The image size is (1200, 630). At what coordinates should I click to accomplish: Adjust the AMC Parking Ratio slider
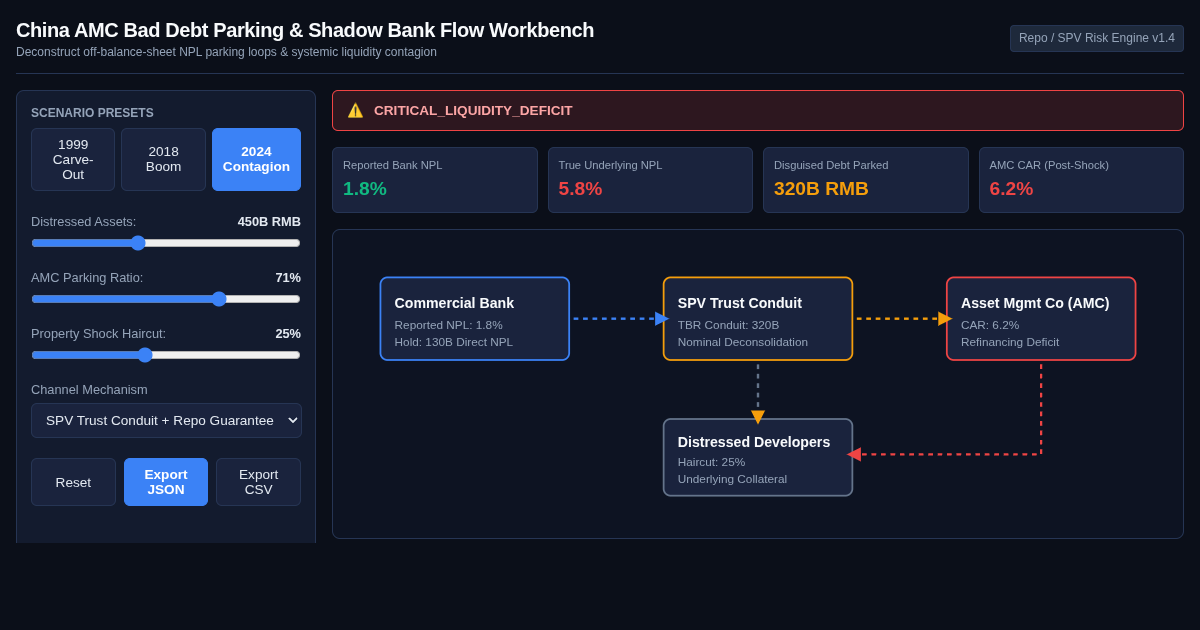[x=166, y=299]
